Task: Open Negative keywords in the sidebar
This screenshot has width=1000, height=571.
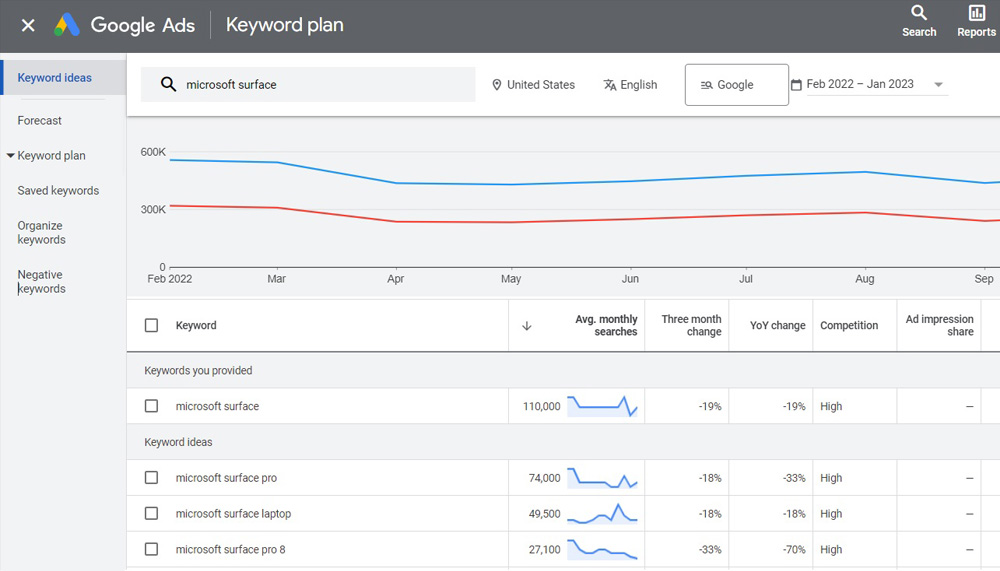Action: pos(41,282)
